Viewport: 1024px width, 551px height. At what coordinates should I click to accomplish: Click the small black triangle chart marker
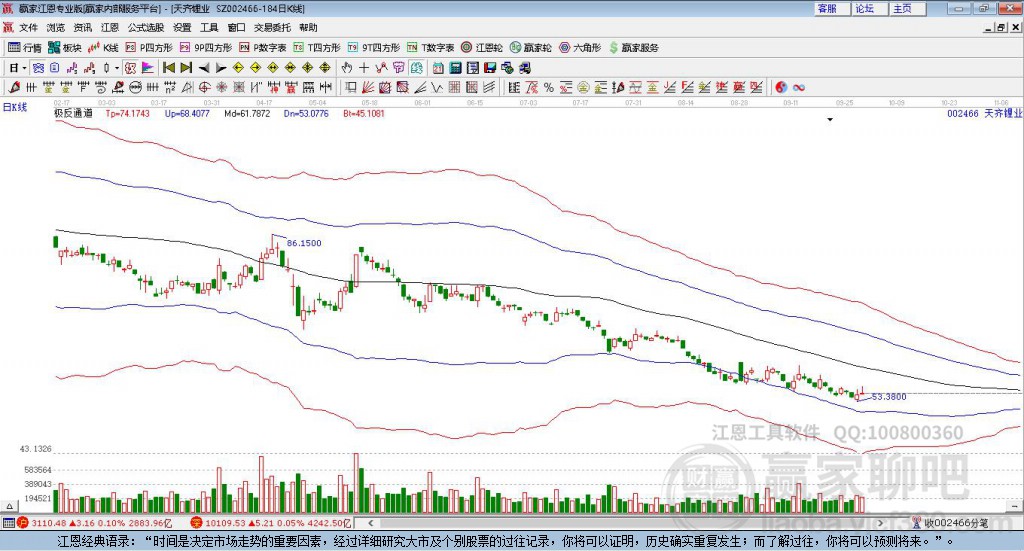(830, 119)
